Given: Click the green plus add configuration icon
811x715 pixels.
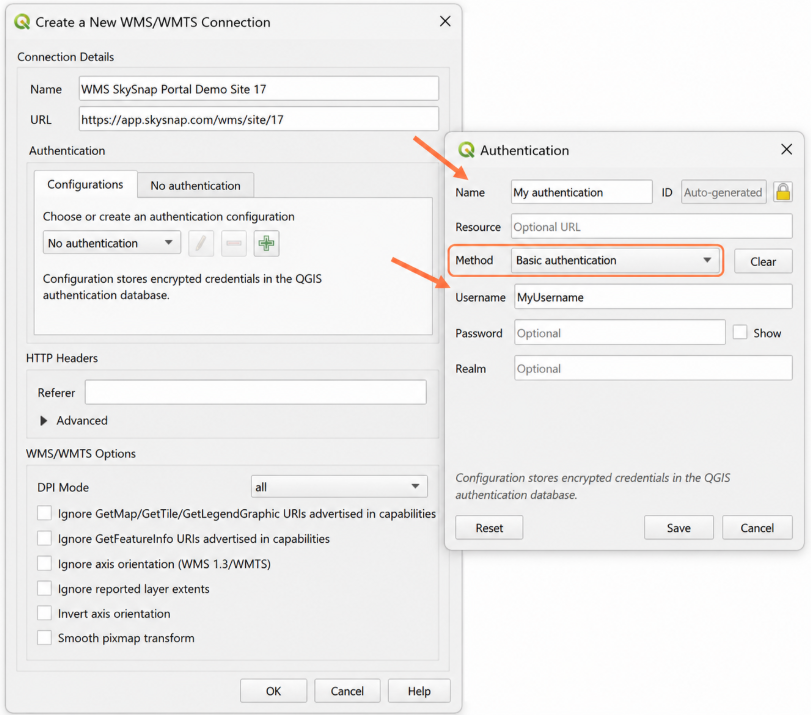Looking at the screenshot, I should point(266,243).
